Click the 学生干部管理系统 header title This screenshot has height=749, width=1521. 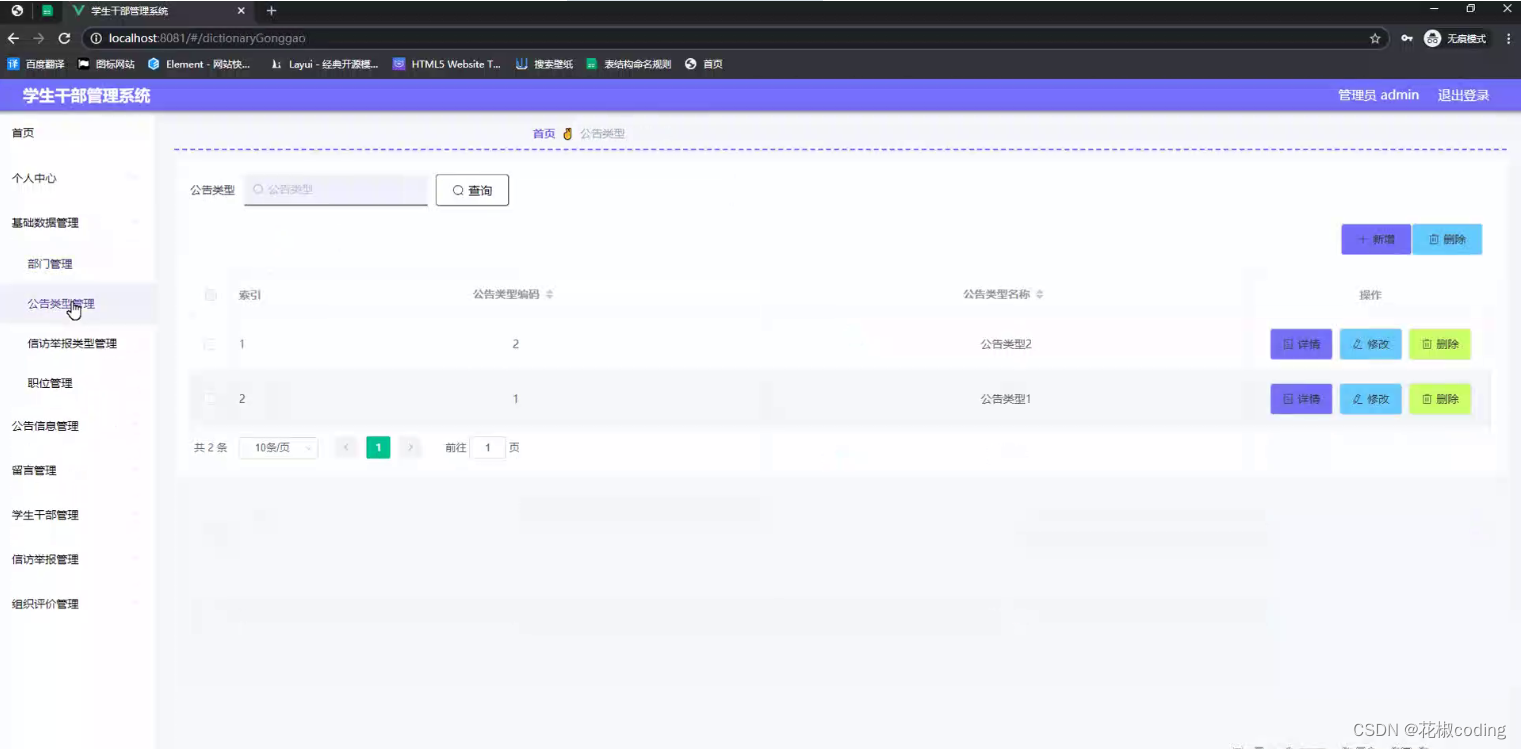point(87,96)
